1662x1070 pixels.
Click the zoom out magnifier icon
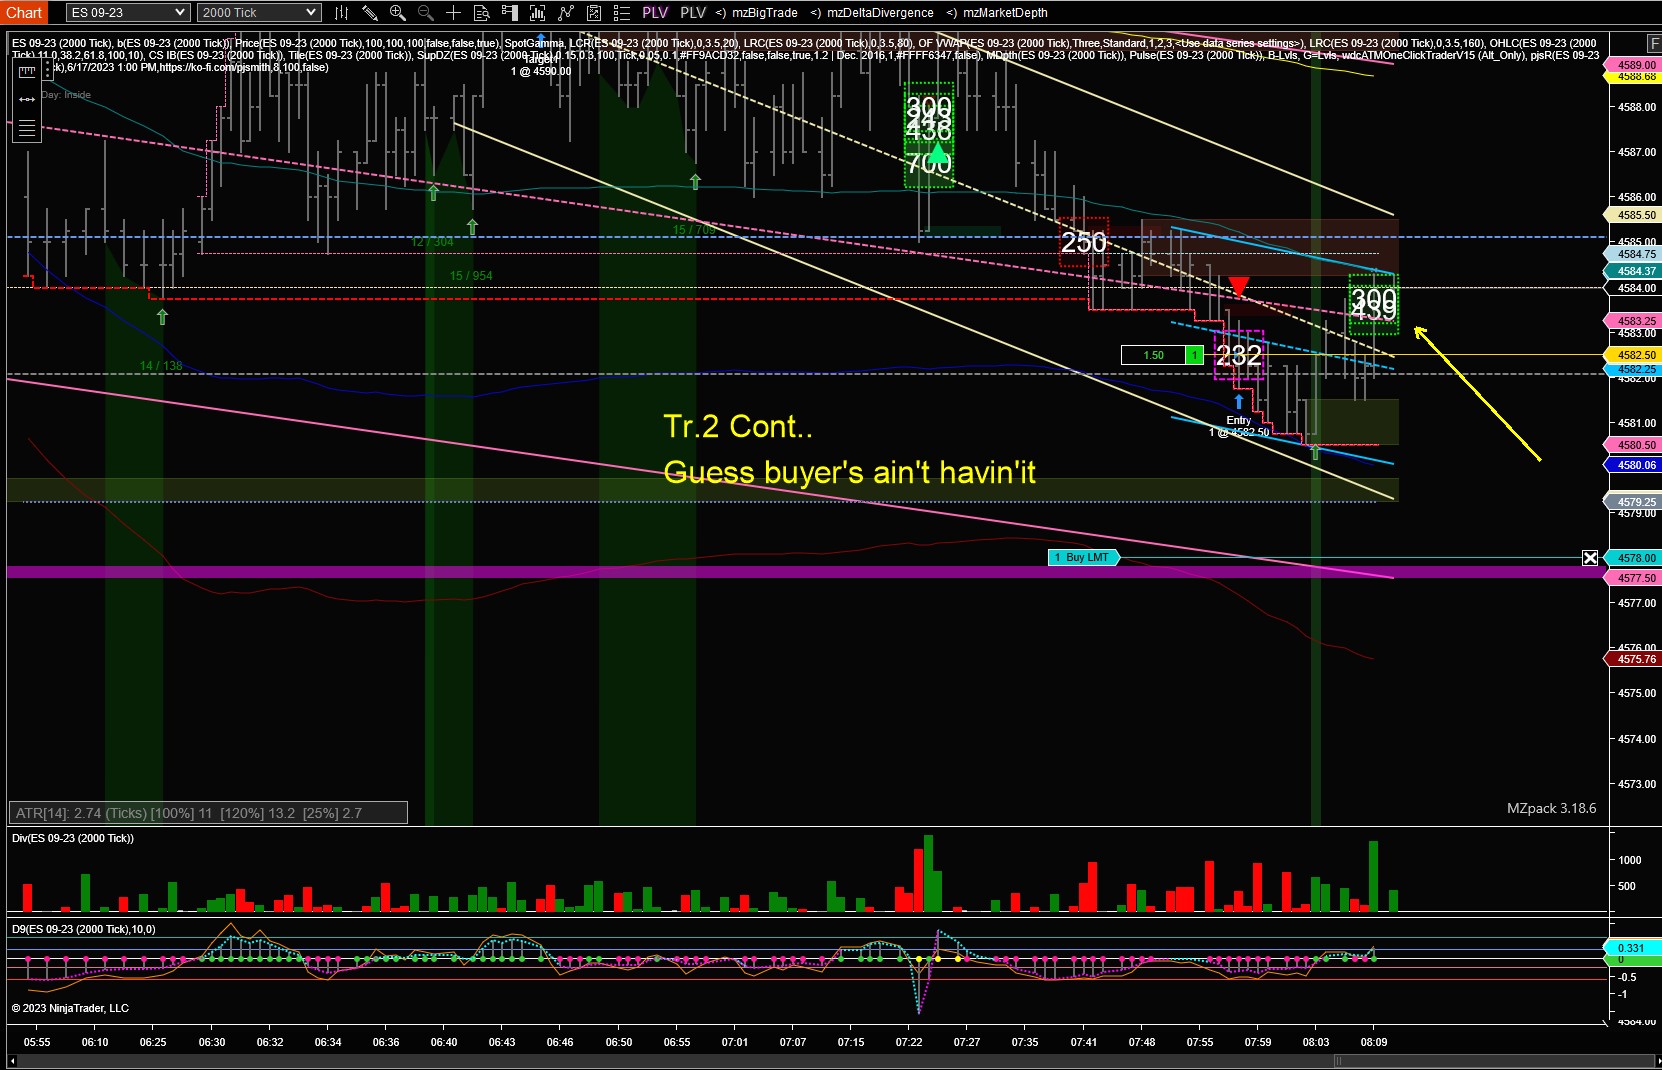coord(425,13)
